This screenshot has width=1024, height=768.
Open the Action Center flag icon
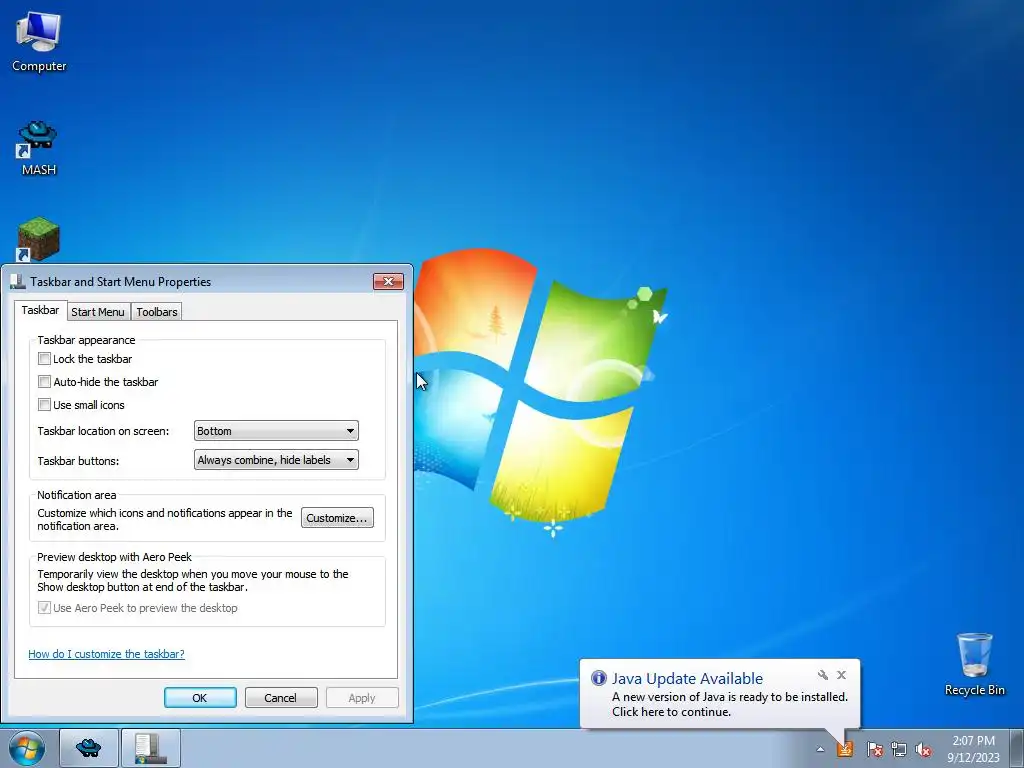[x=874, y=749]
